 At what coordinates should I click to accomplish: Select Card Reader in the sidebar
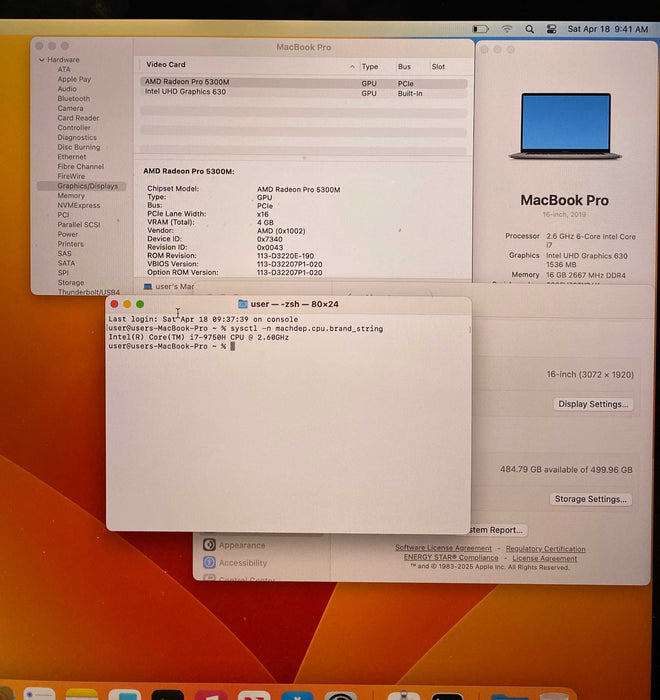pyautogui.click(x=78, y=118)
